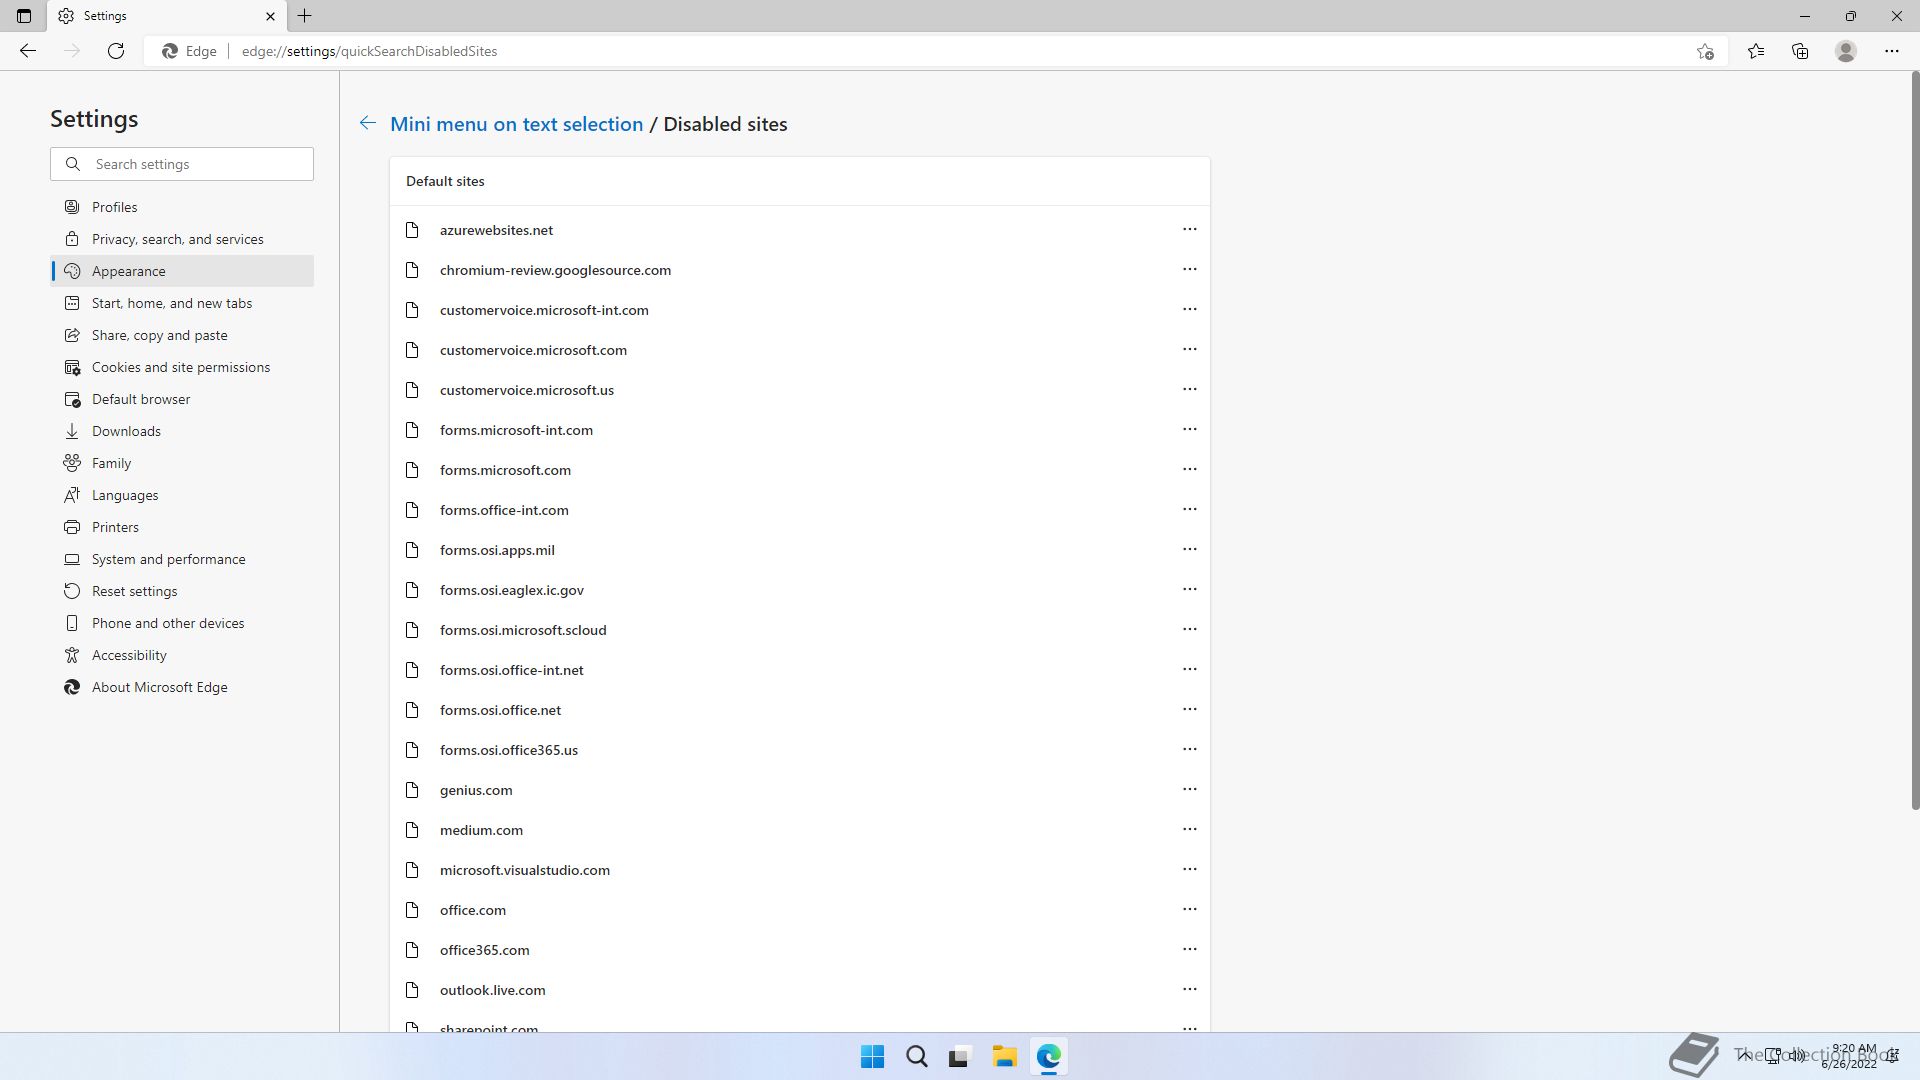
Task: Open Accessibility settings
Action: (182, 655)
